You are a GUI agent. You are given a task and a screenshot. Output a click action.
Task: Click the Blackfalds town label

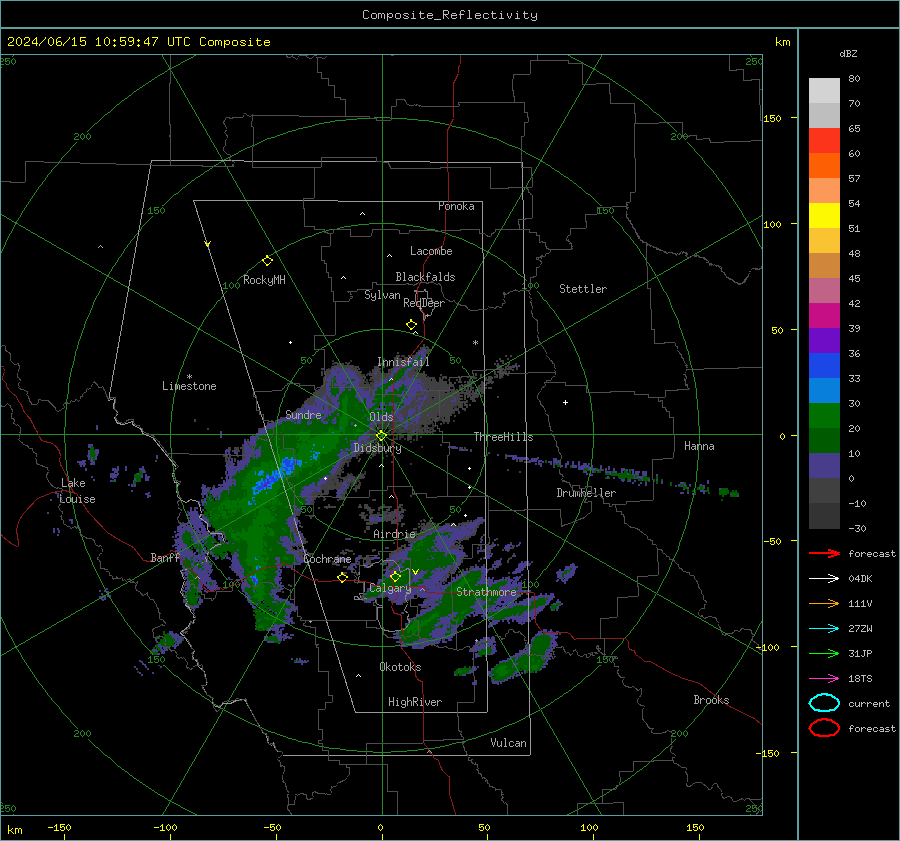click(x=425, y=277)
